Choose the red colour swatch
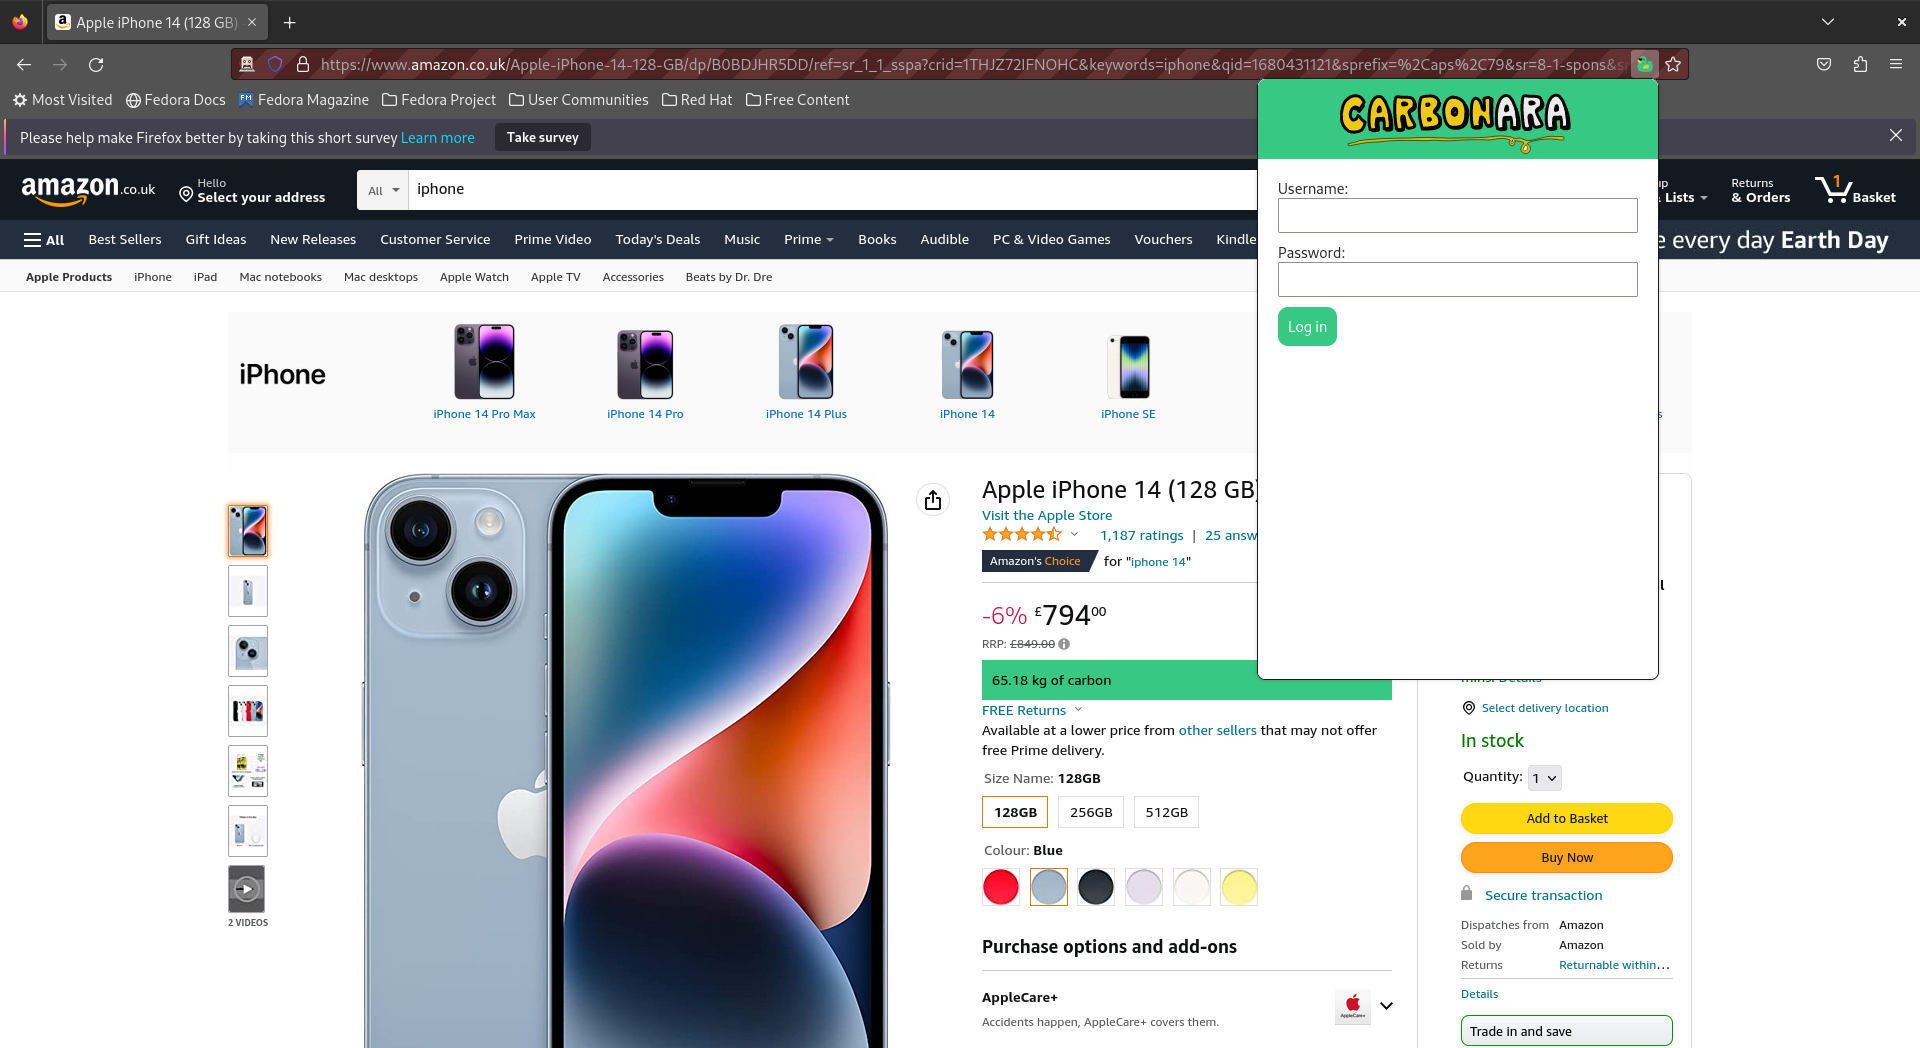The width and height of the screenshot is (1920, 1048). 1000,887
